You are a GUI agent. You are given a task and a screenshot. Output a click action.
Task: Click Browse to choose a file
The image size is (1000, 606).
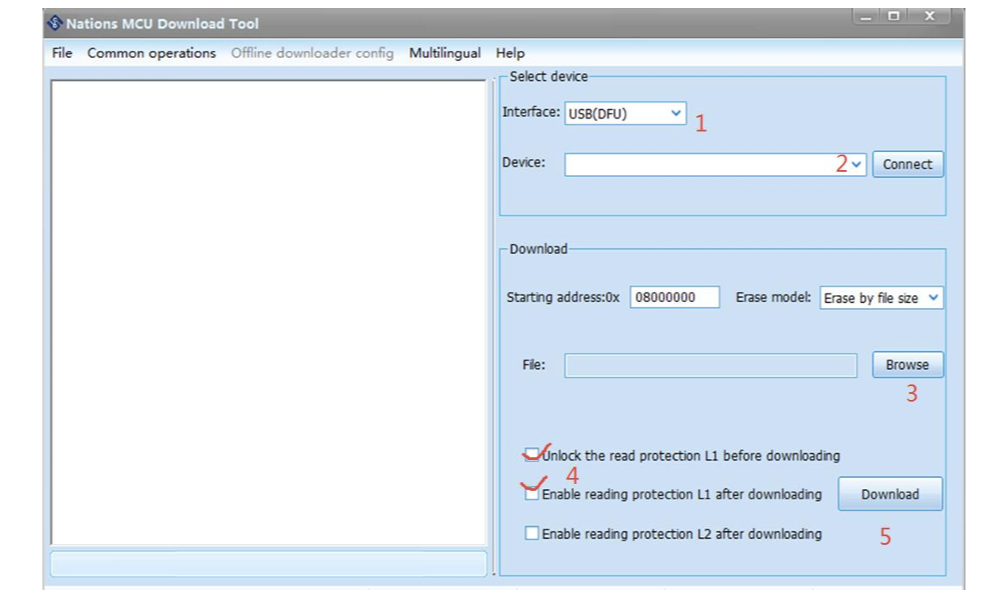coord(907,365)
